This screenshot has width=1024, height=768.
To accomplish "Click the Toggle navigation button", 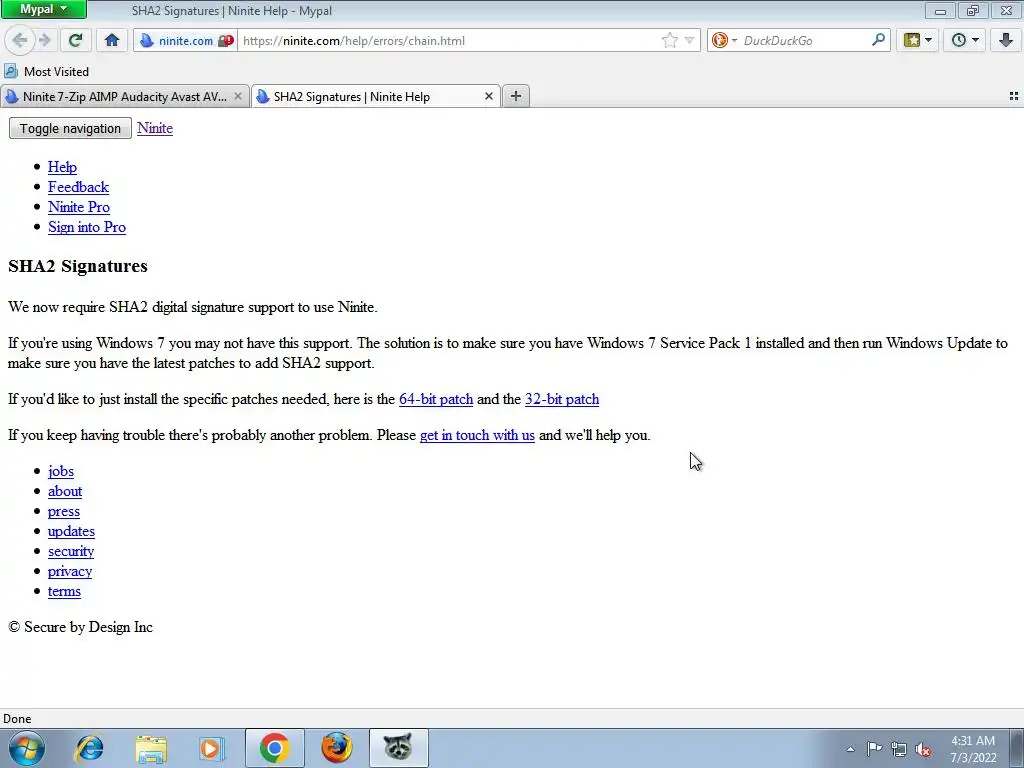I will click(x=70, y=128).
